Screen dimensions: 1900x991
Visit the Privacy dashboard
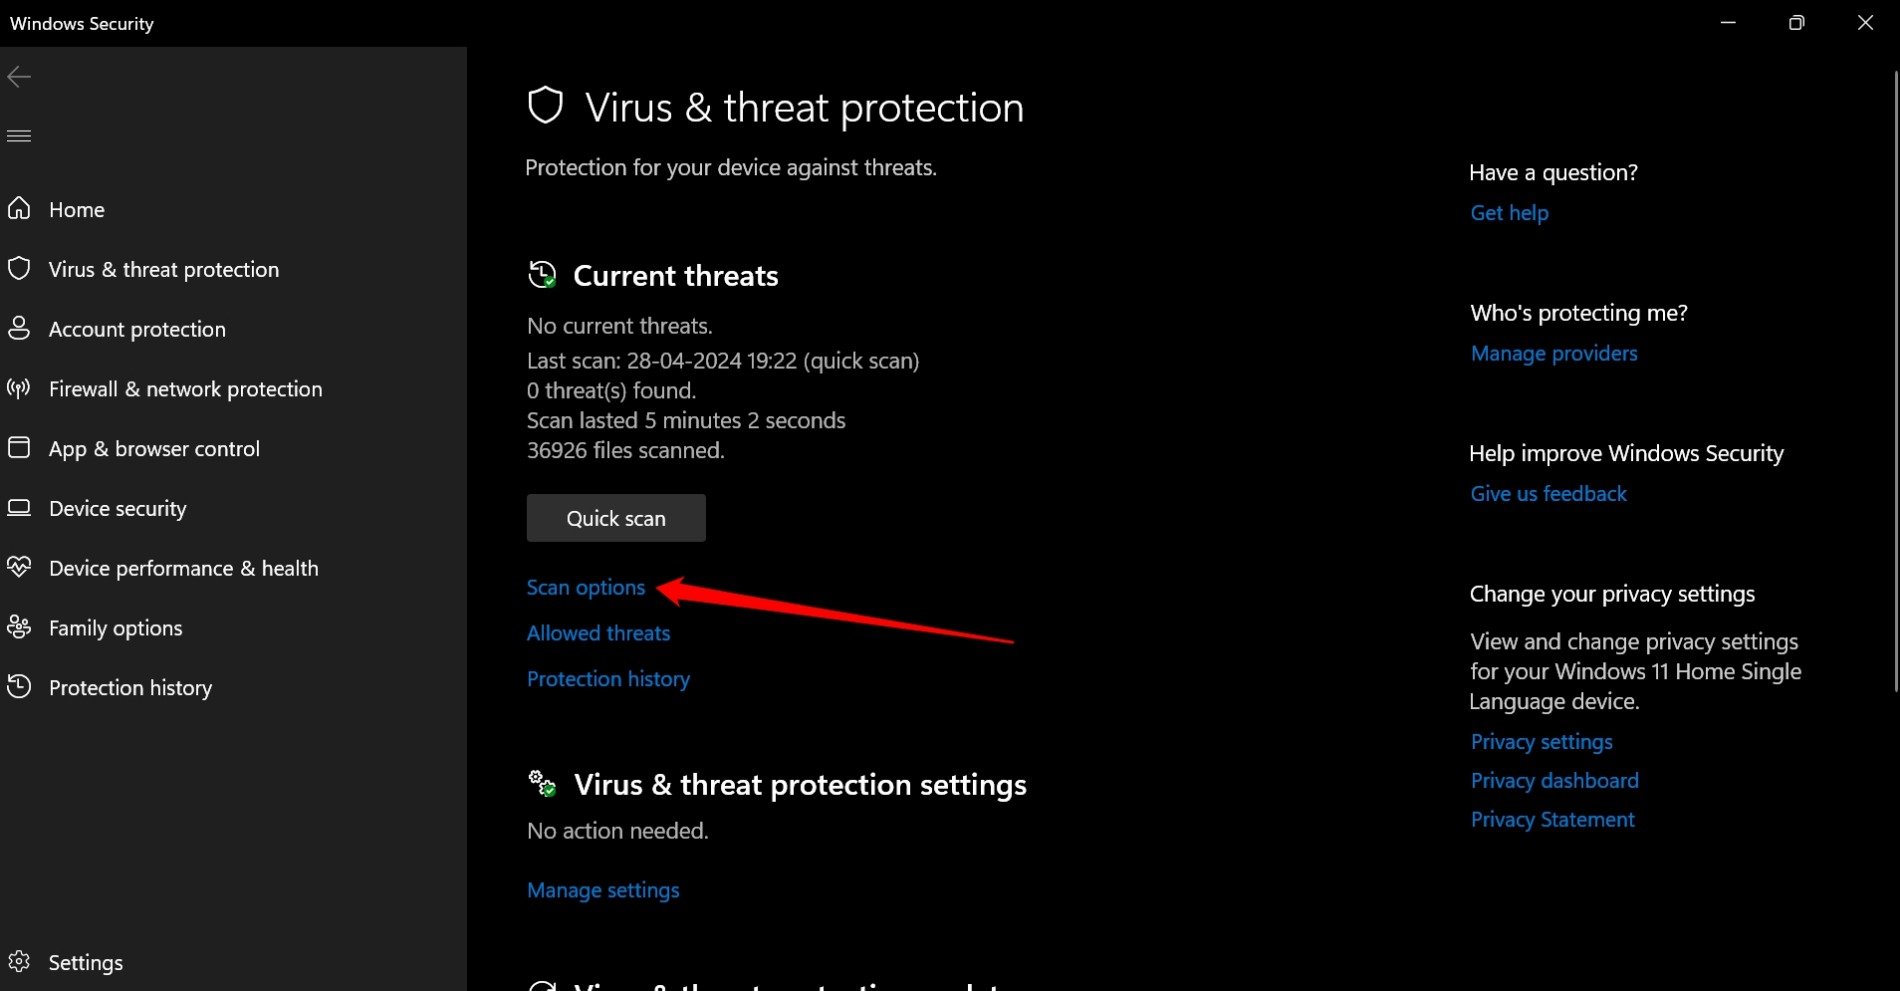tap(1554, 780)
